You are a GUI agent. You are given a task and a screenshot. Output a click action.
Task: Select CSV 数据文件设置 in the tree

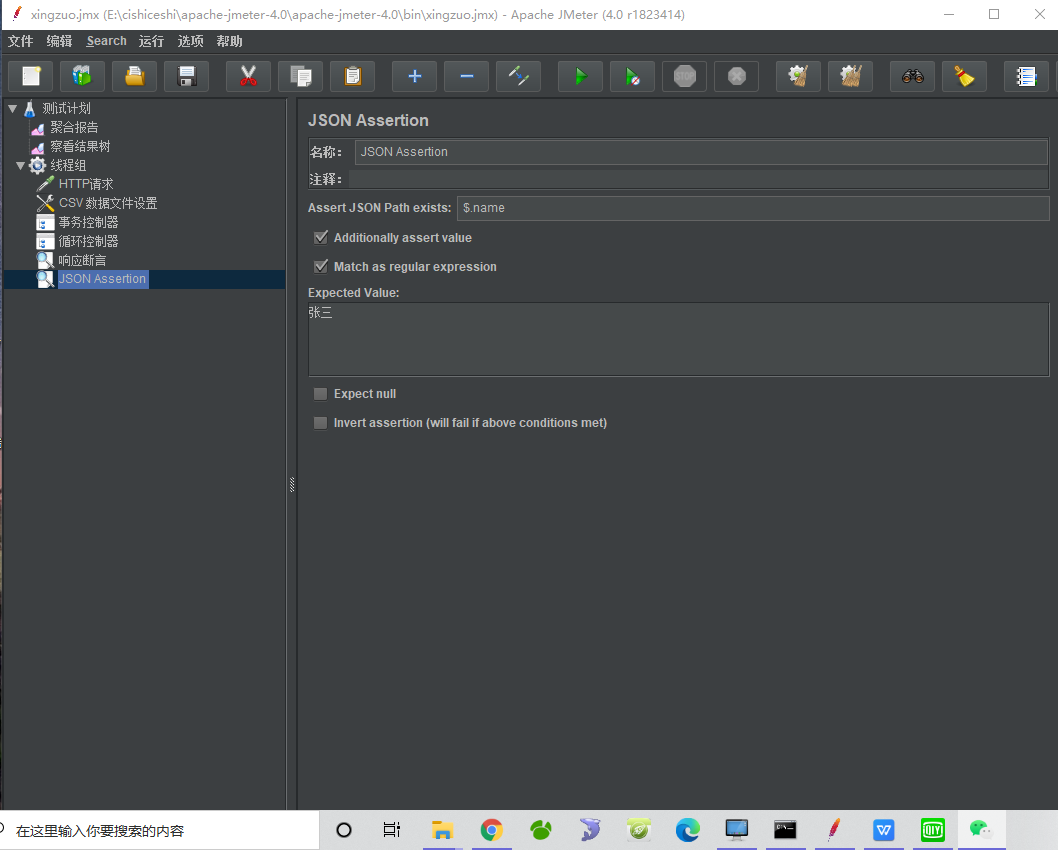pos(107,203)
